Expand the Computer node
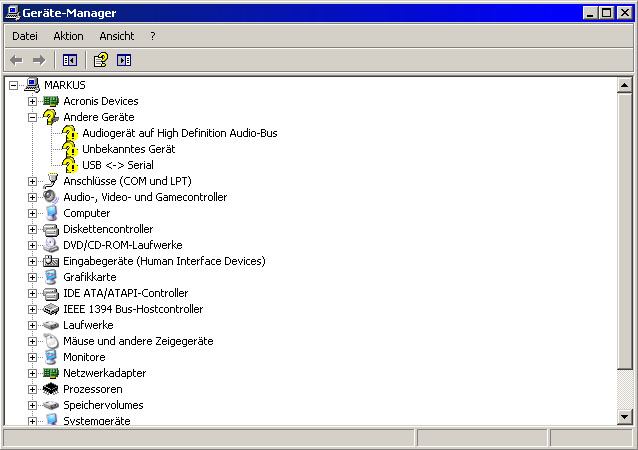 tap(33, 214)
